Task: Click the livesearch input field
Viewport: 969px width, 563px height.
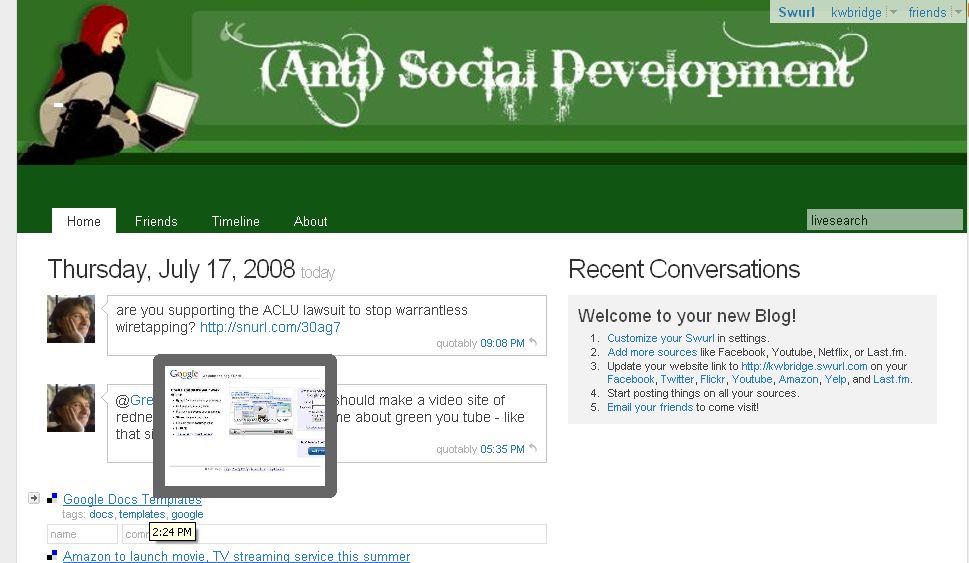Action: [x=884, y=220]
